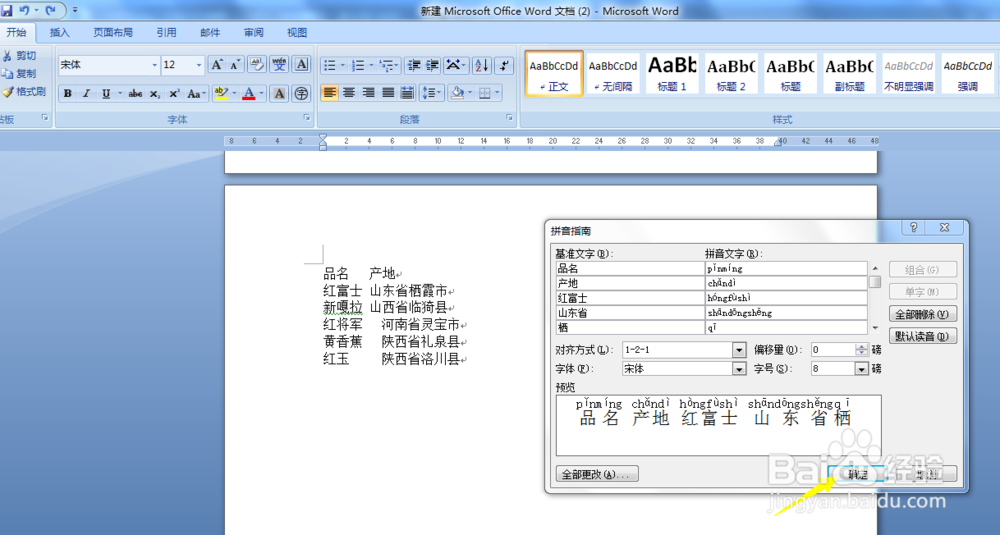Switch to the 页面布局 ribbon tab
Screen dimensions: 1000x535
click(x=113, y=33)
